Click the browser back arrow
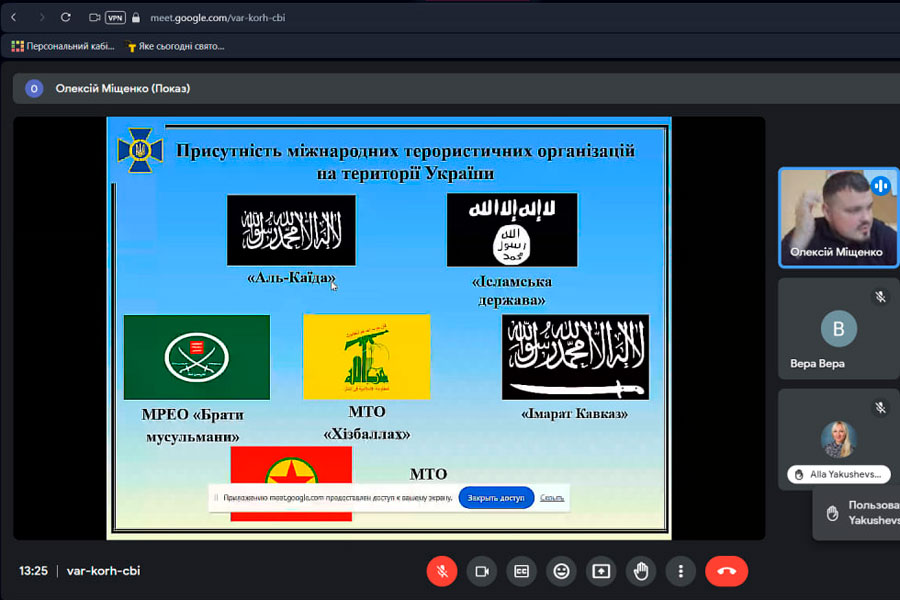This screenshot has height=600, width=900. pos(14,17)
